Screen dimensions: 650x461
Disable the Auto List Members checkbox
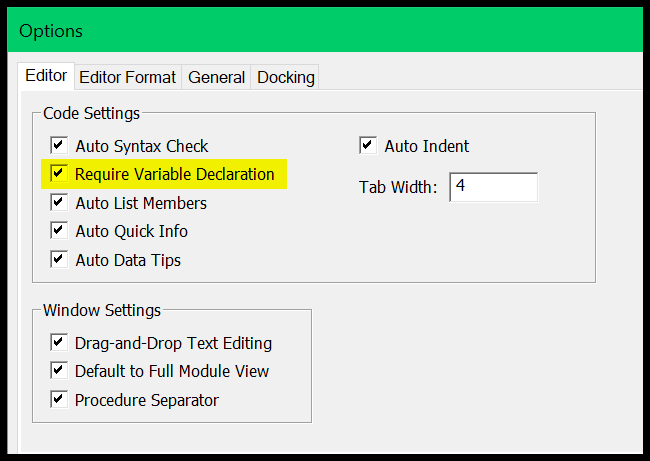(59, 202)
